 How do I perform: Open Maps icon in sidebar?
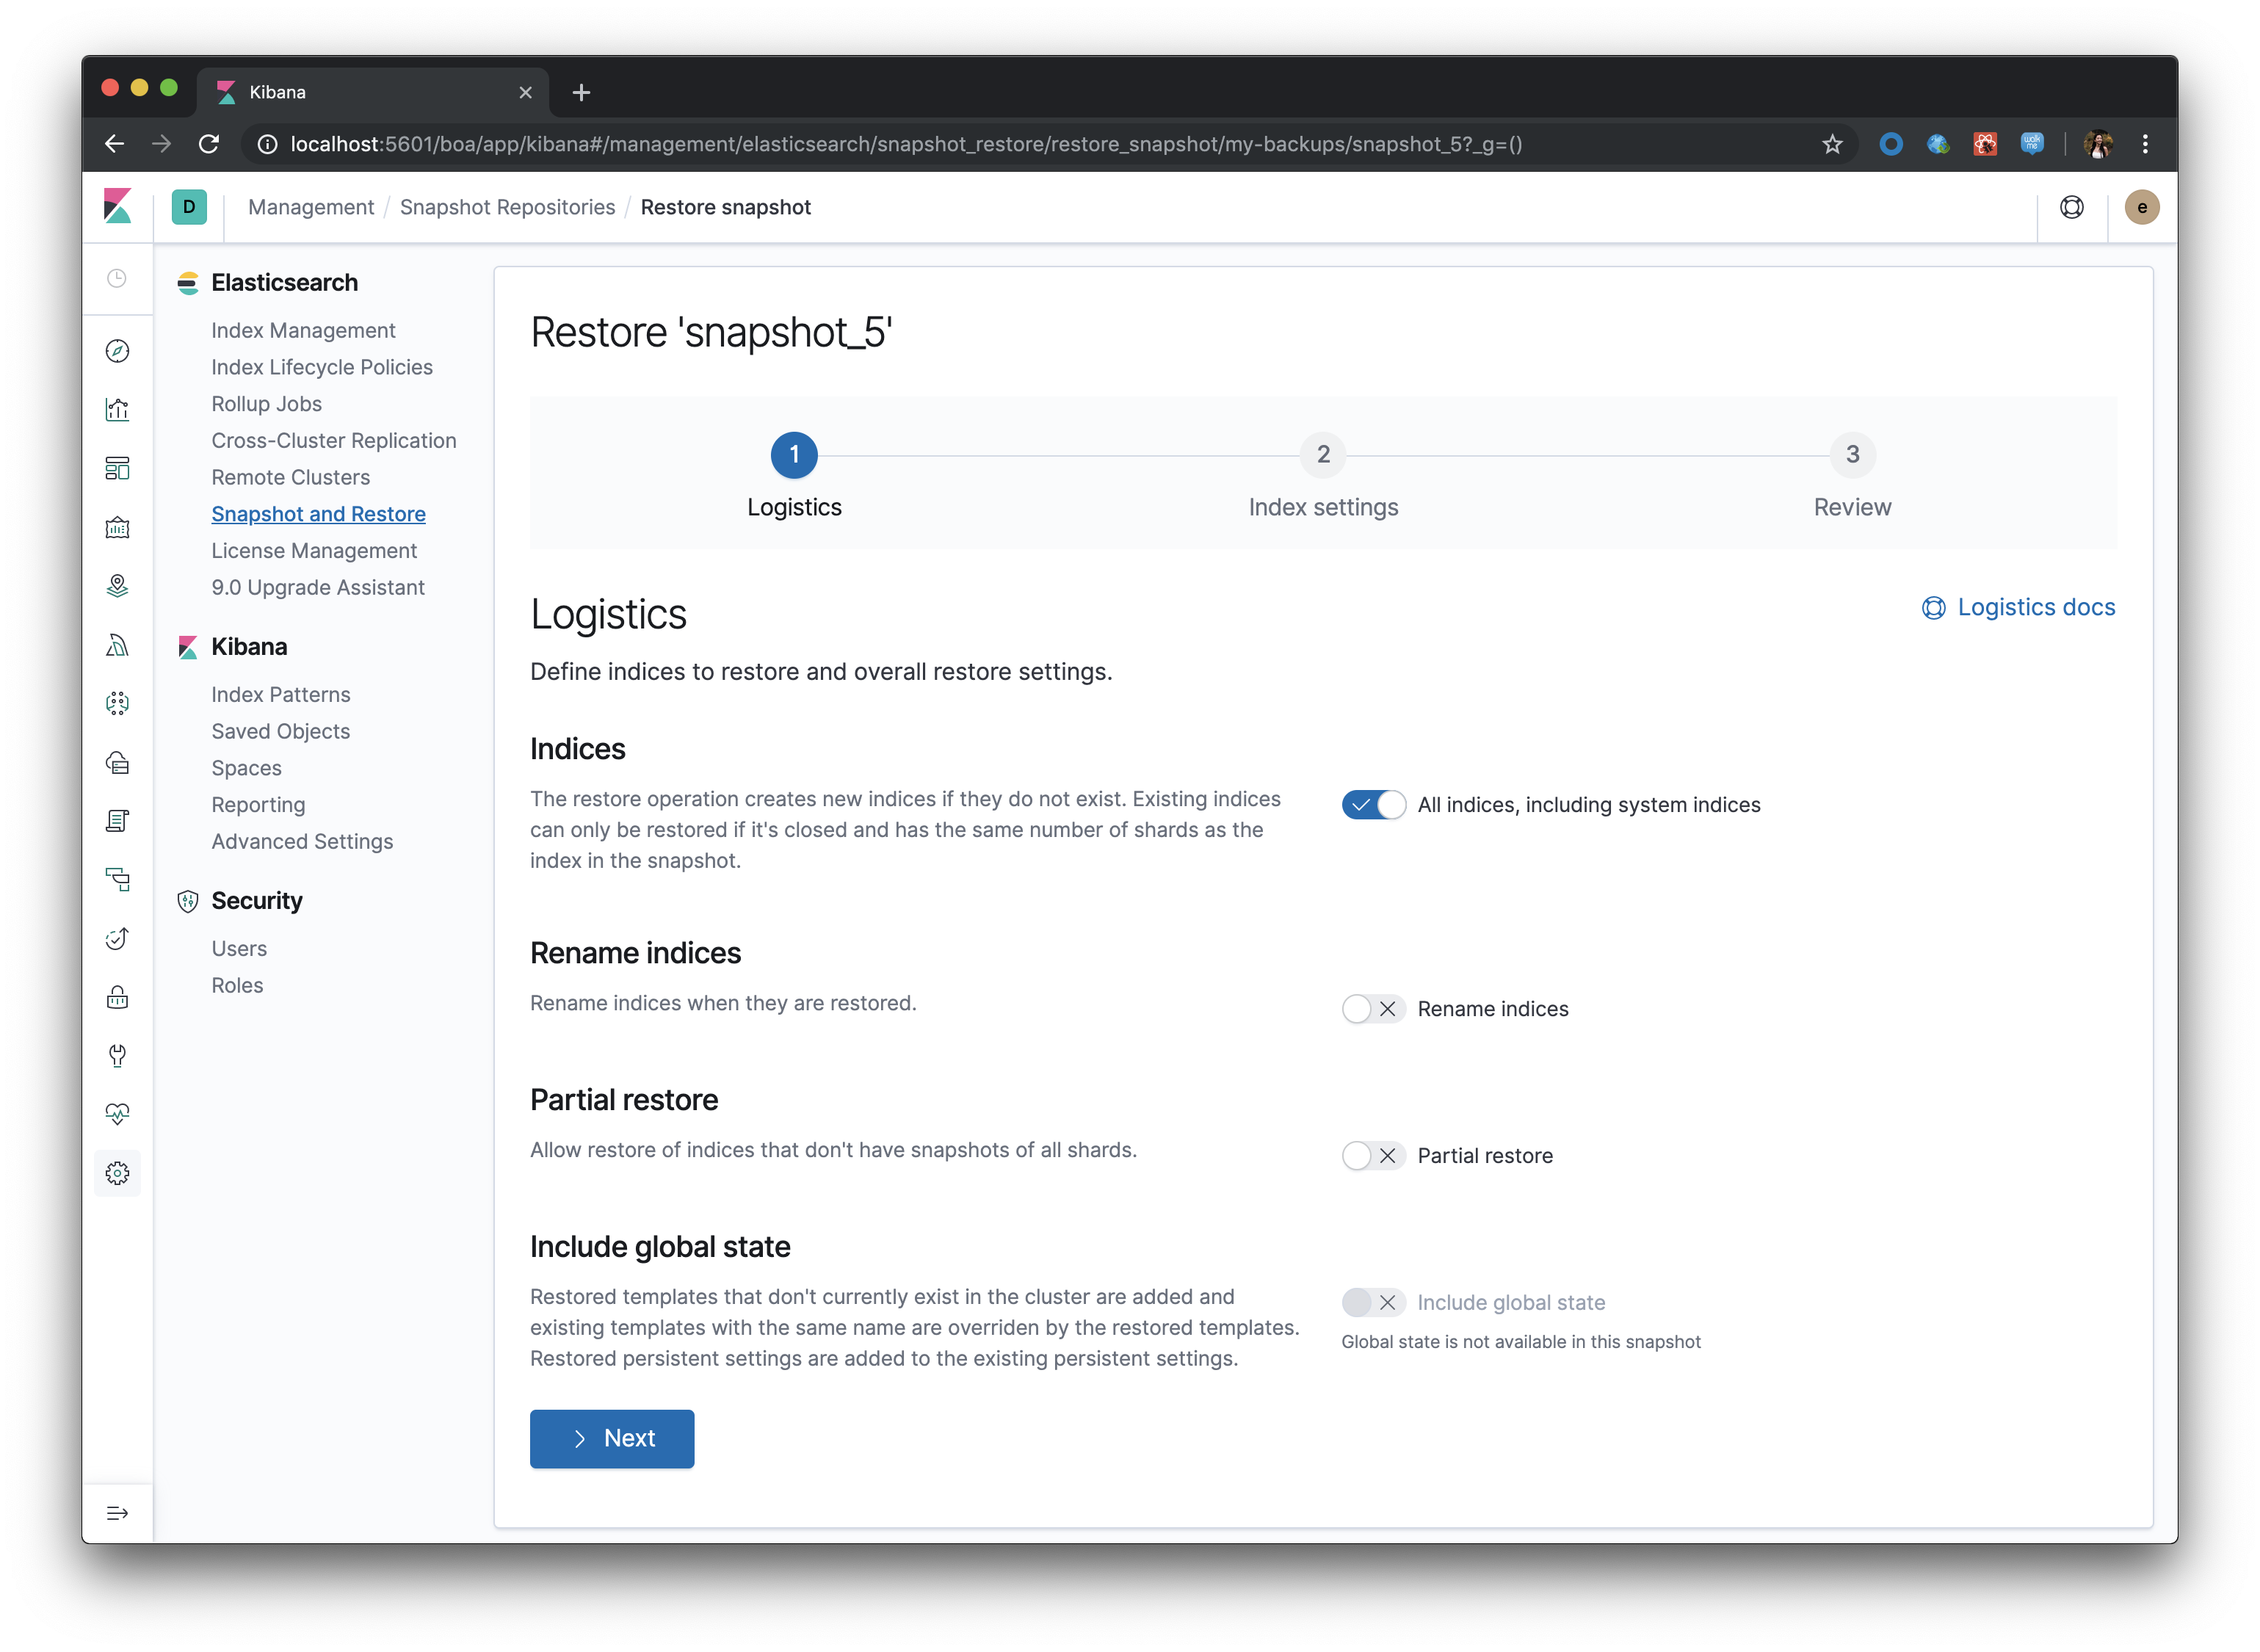point(117,586)
